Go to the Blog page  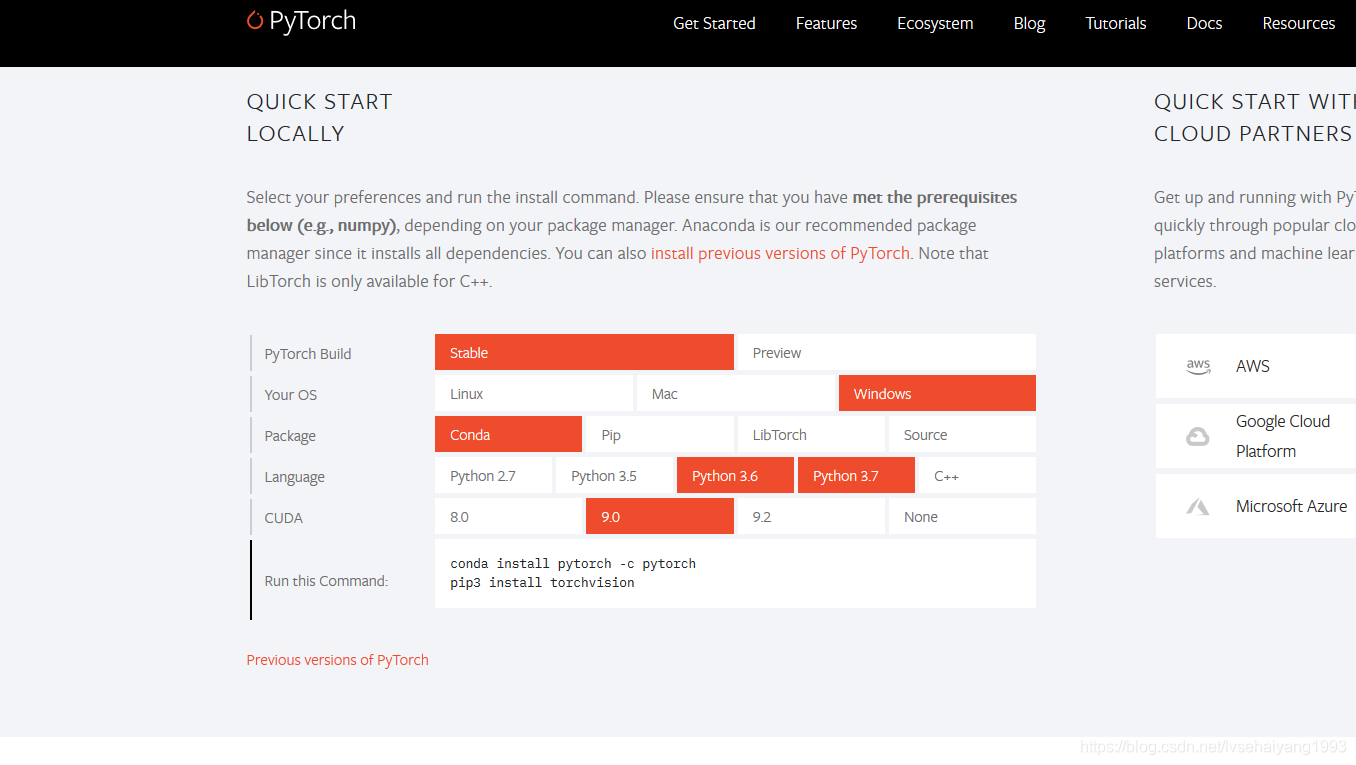[1029, 23]
